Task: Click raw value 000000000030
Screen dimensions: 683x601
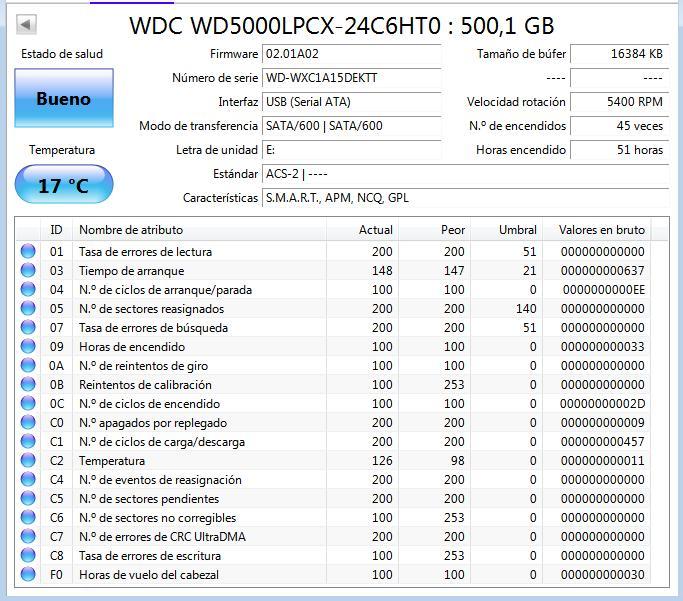Action: point(602,575)
